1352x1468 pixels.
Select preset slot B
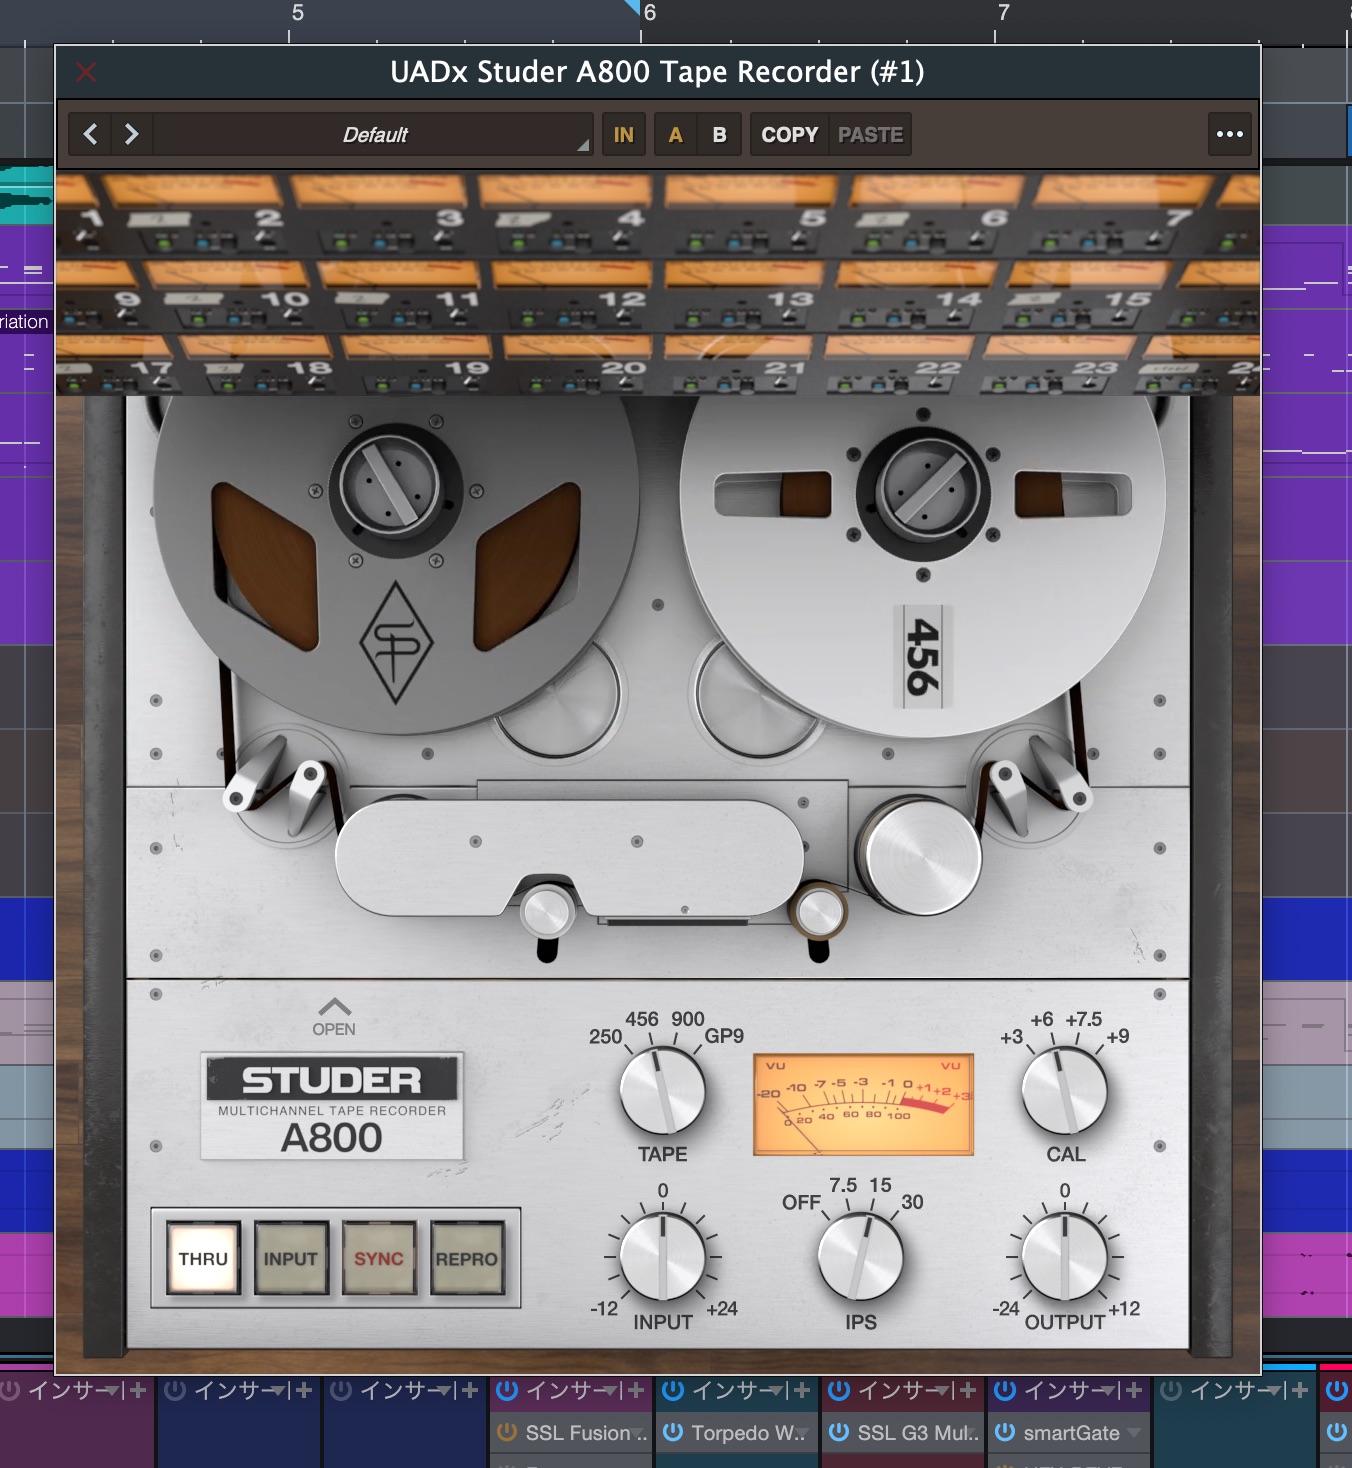(x=719, y=134)
